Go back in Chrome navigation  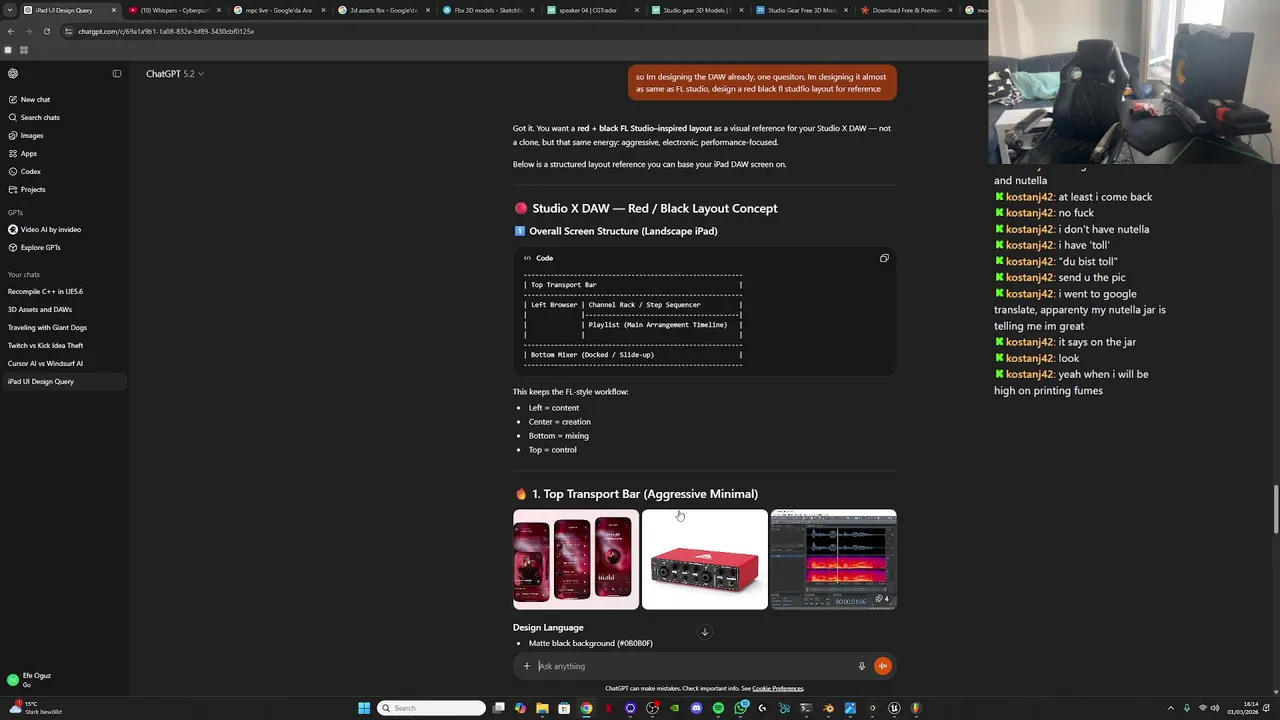10,31
